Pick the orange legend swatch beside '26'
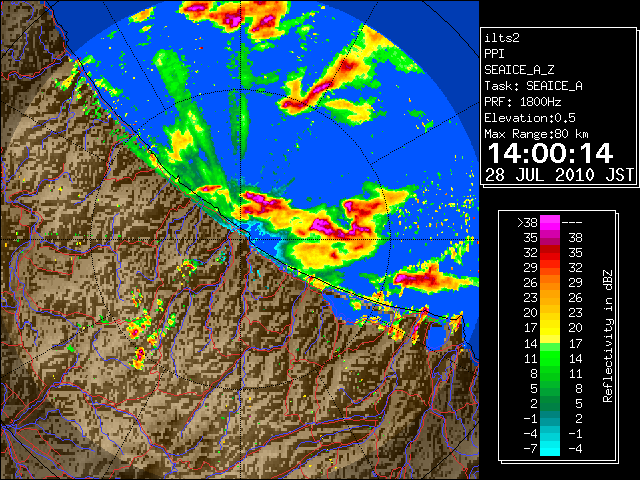This screenshot has width=640, height=480. click(550, 282)
